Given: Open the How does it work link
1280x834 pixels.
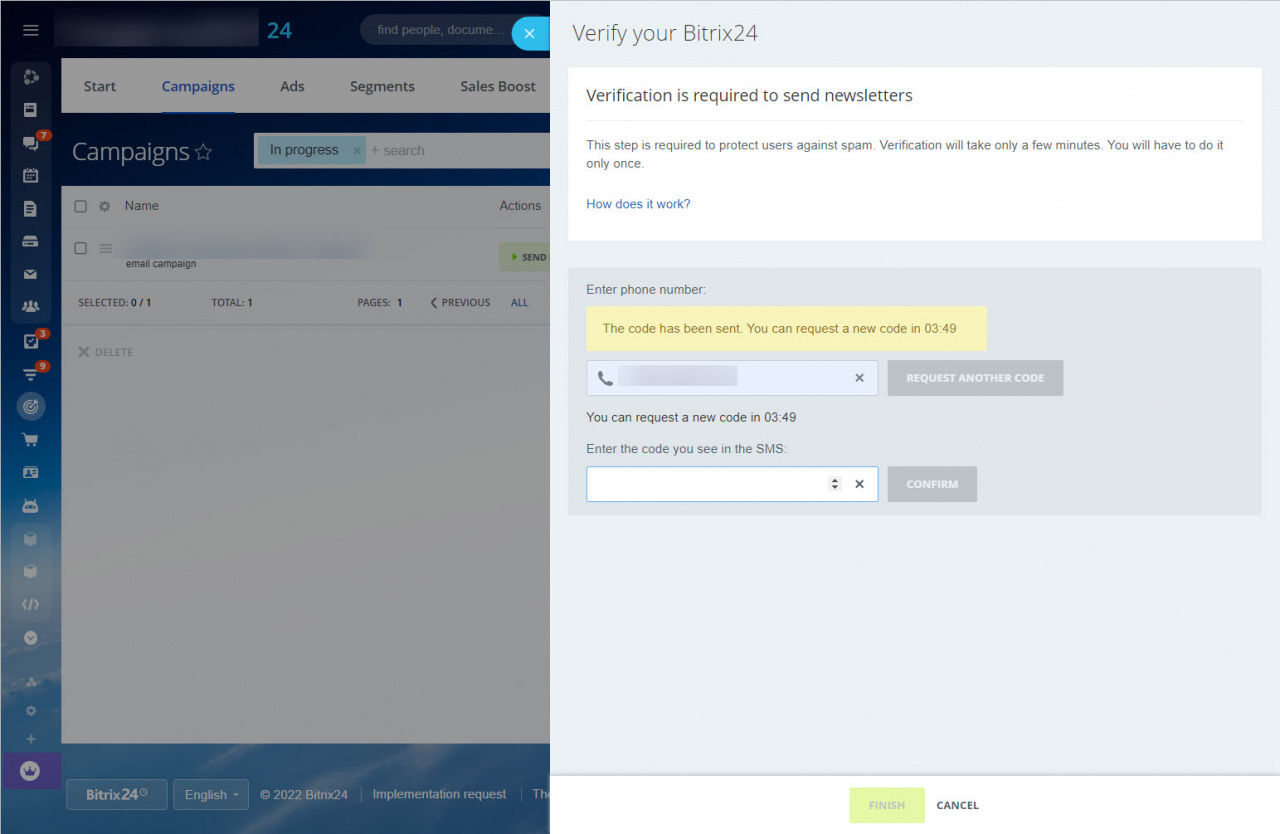Looking at the screenshot, I should click(638, 204).
